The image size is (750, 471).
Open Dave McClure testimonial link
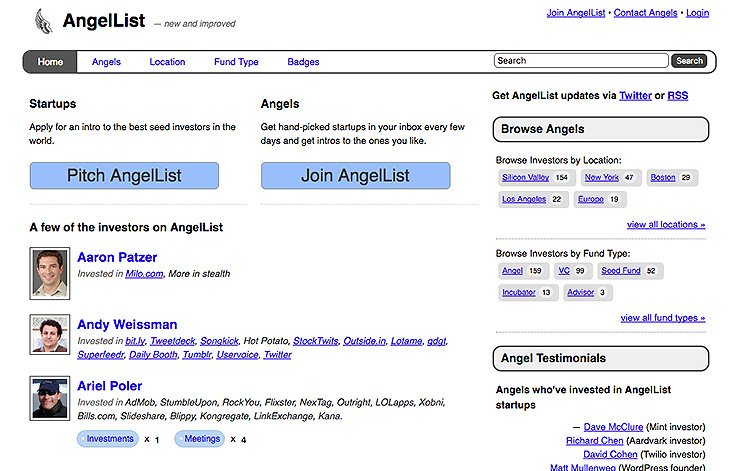pos(613,427)
